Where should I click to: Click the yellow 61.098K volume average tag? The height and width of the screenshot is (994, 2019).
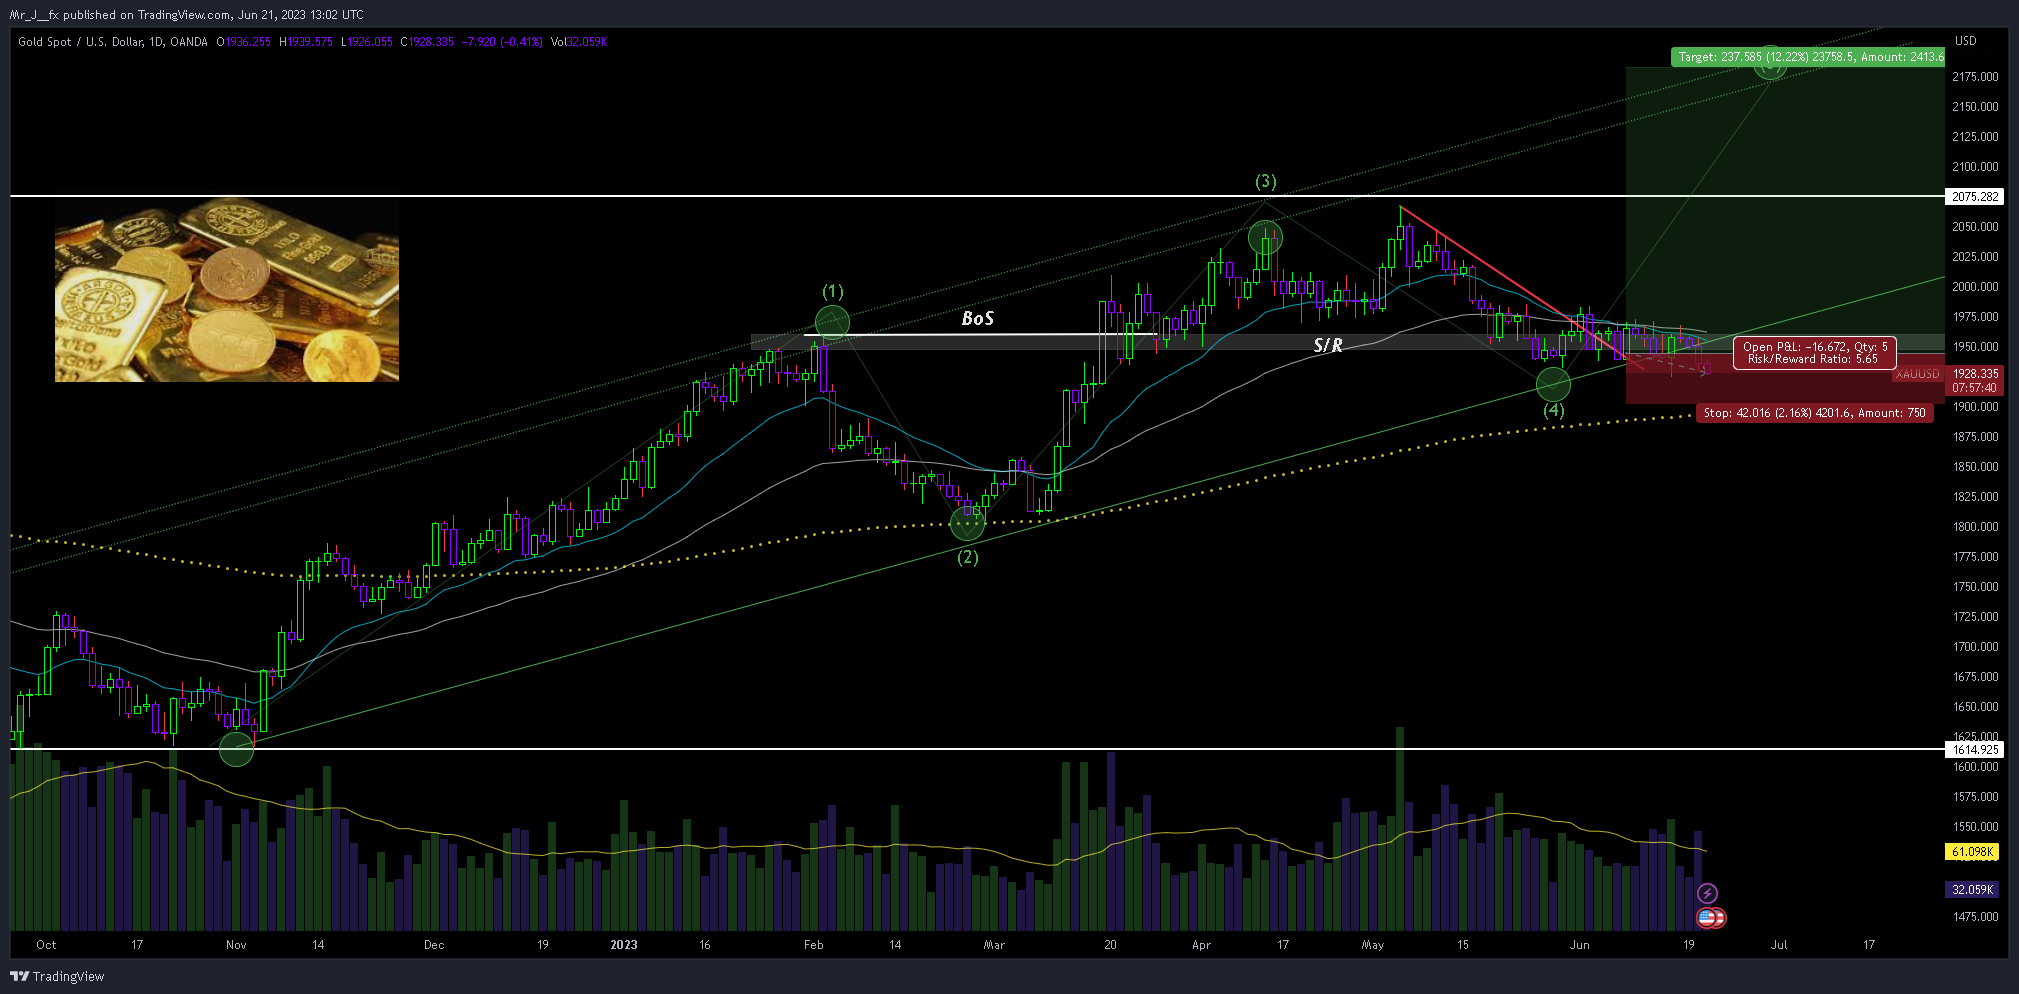[1972, 852]
